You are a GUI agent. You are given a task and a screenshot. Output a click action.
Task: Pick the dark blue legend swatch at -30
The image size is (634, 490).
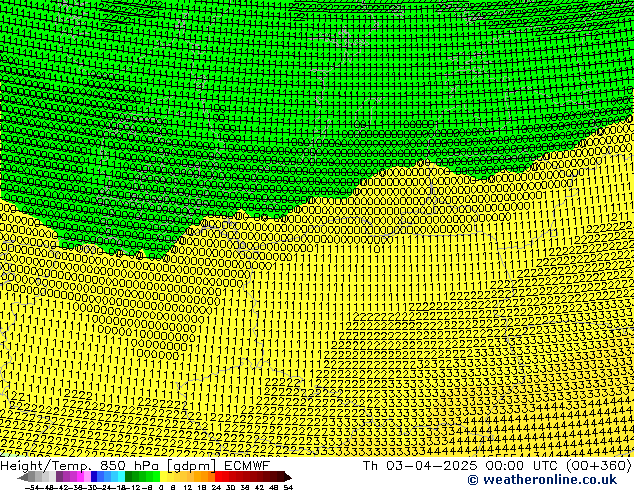(x=94, y=477)
